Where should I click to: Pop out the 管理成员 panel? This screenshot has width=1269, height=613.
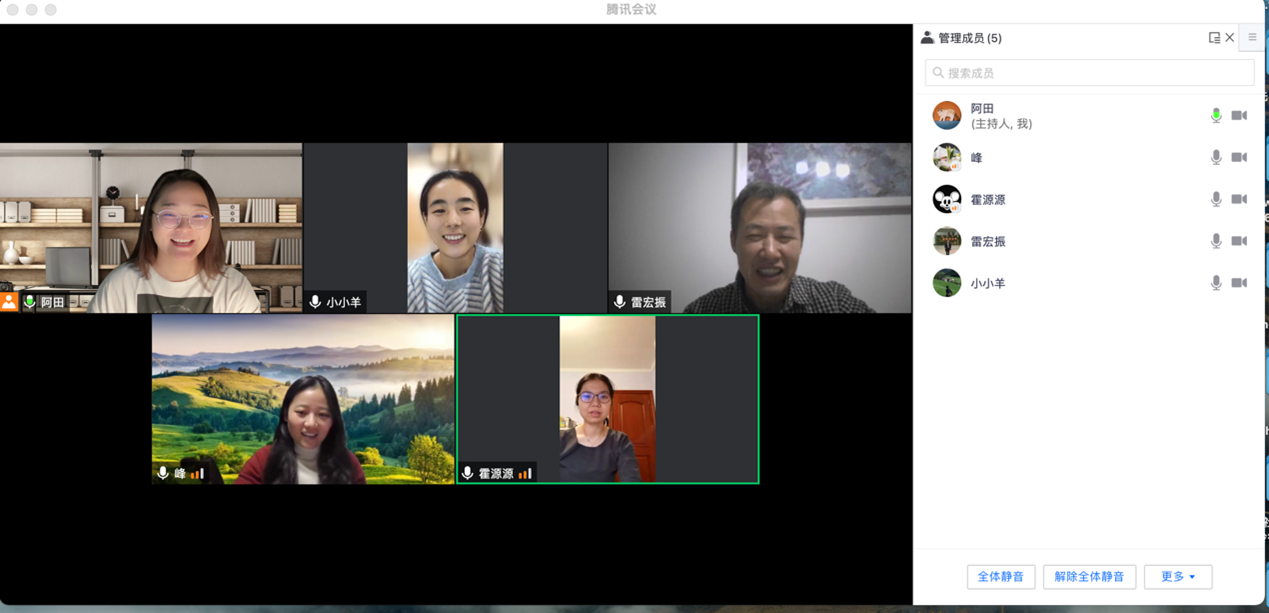click(x=1214, y=38)
